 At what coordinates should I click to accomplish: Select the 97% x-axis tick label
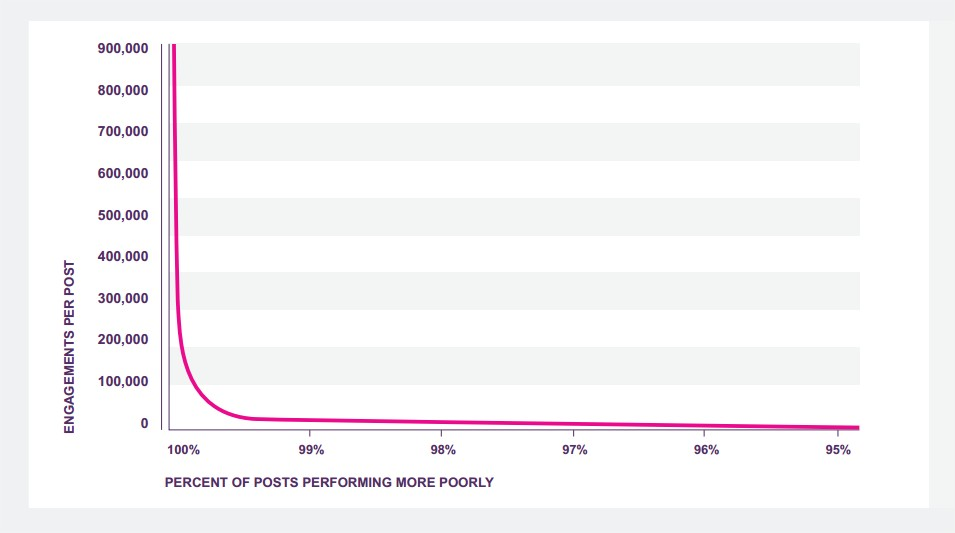(574, 450)
